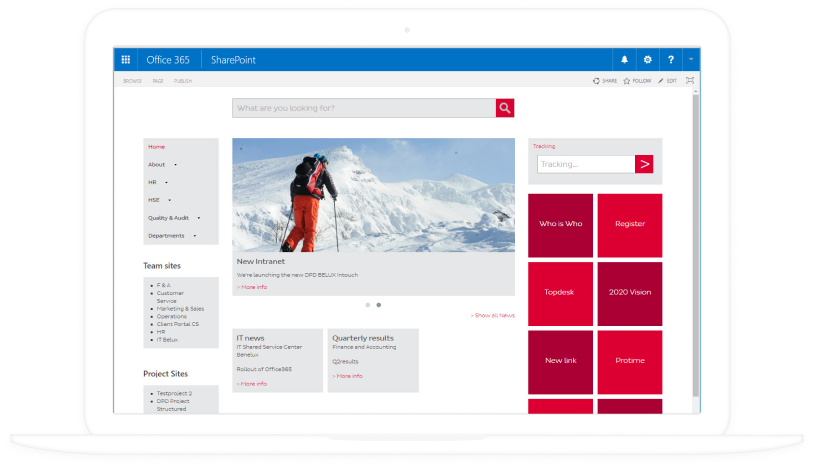
Task: Select the first carousel dot
Action: 367,304
